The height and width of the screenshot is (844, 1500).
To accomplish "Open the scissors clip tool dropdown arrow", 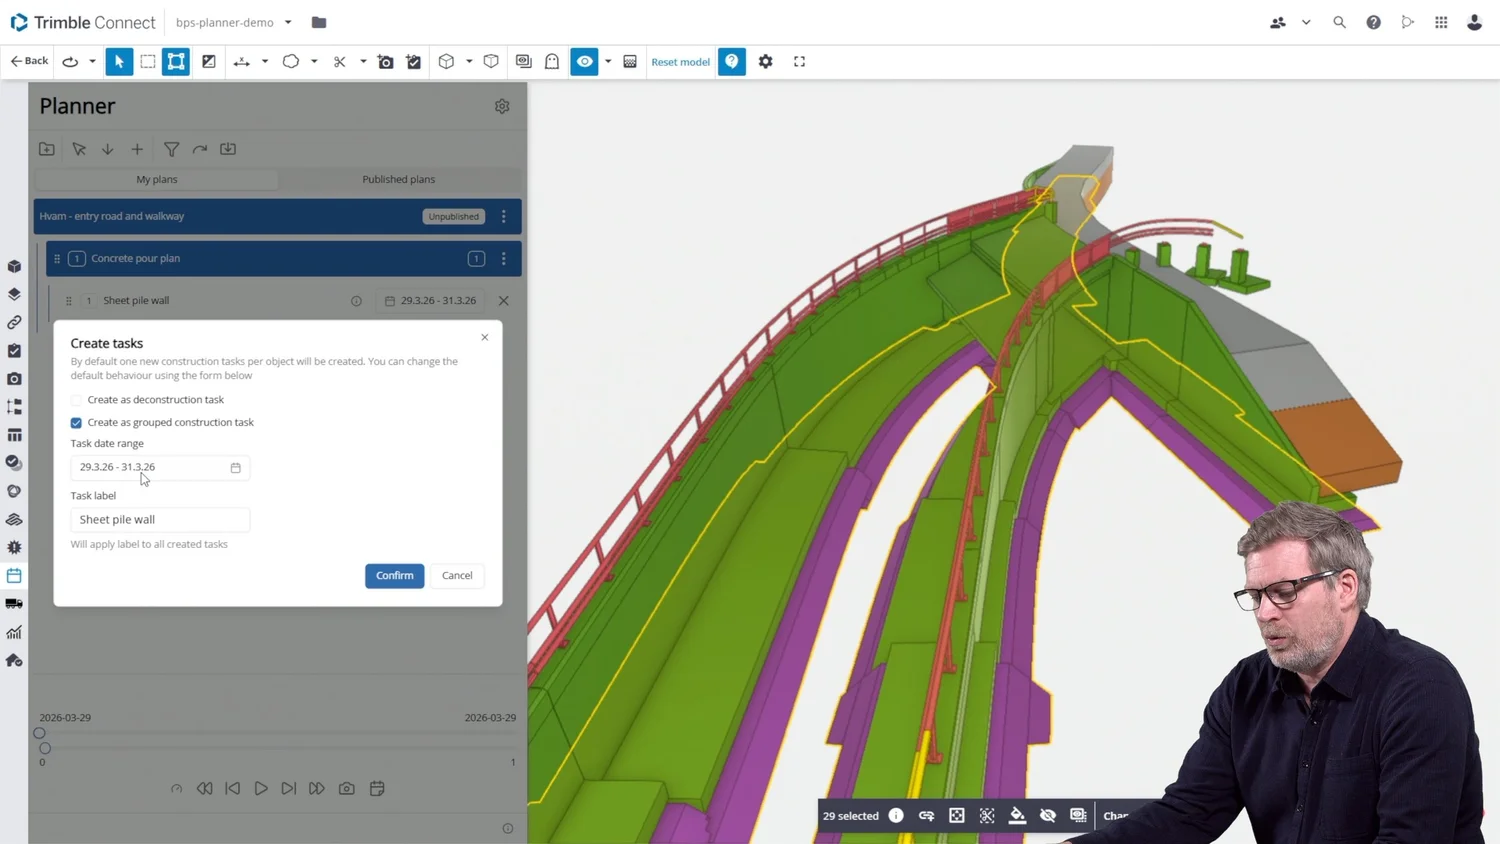I will click(363, 62).
